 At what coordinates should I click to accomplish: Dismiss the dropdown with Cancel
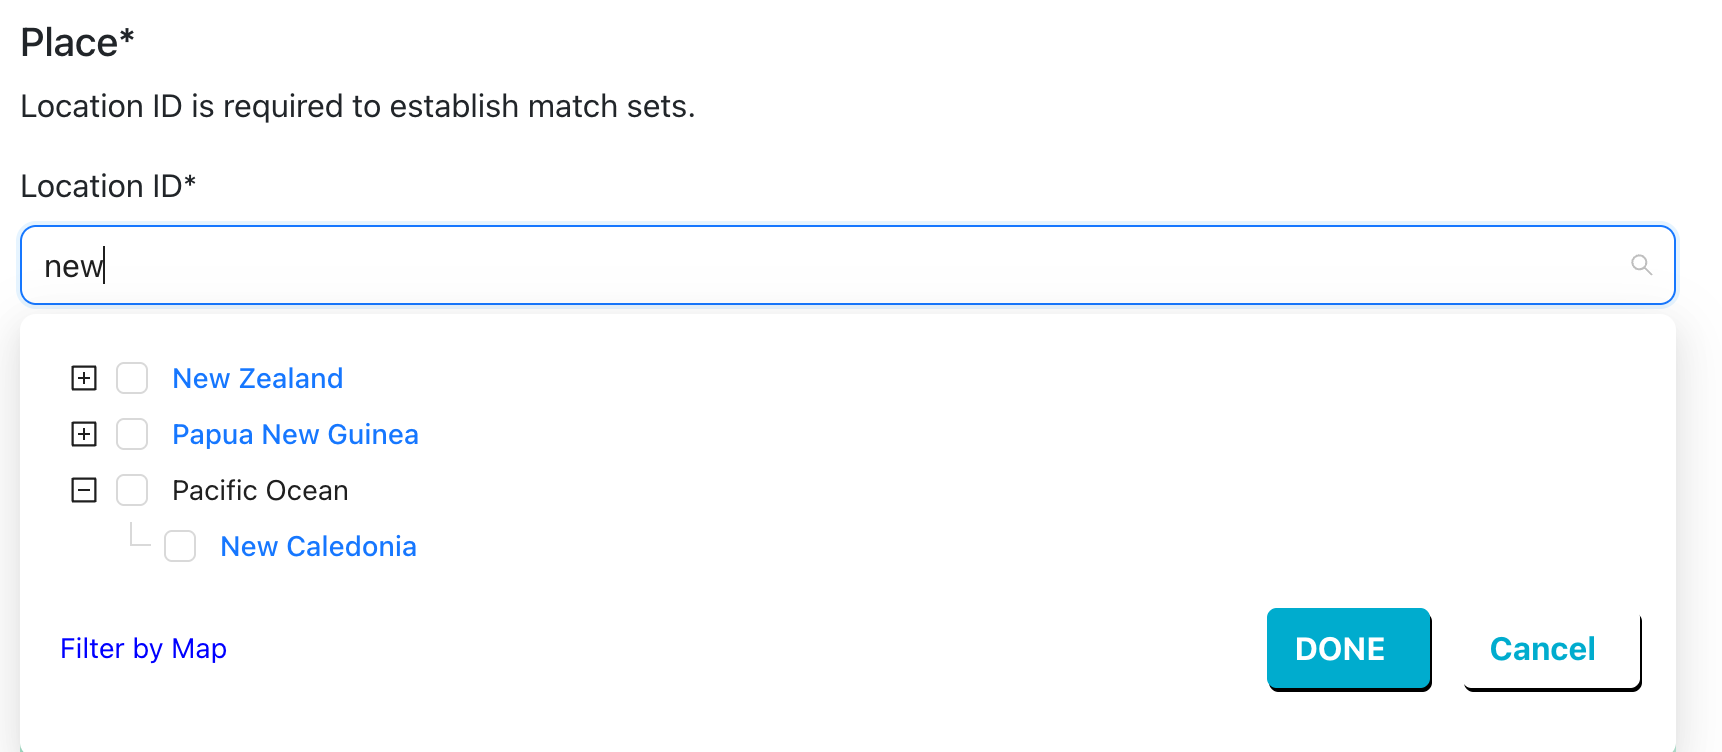coord(1552,649)
